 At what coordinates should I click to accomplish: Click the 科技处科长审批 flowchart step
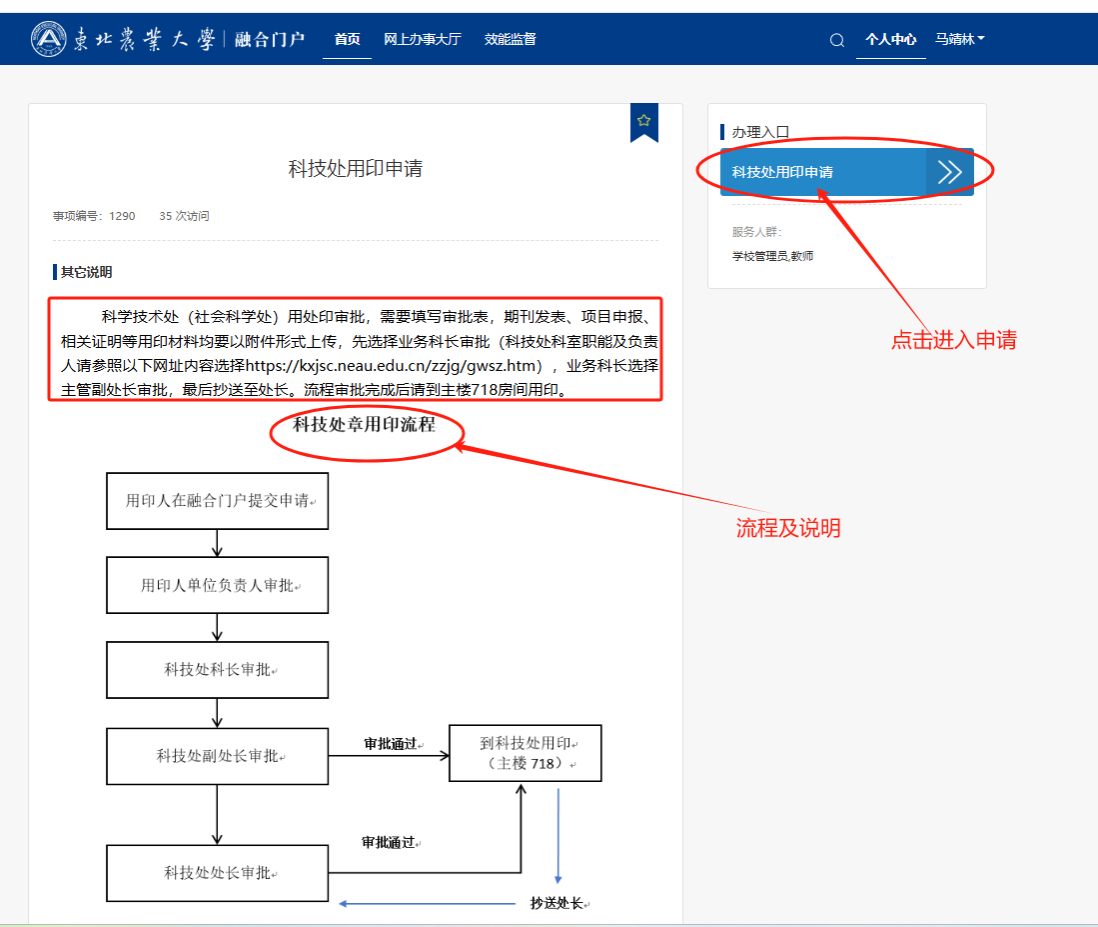coord(217,670)
